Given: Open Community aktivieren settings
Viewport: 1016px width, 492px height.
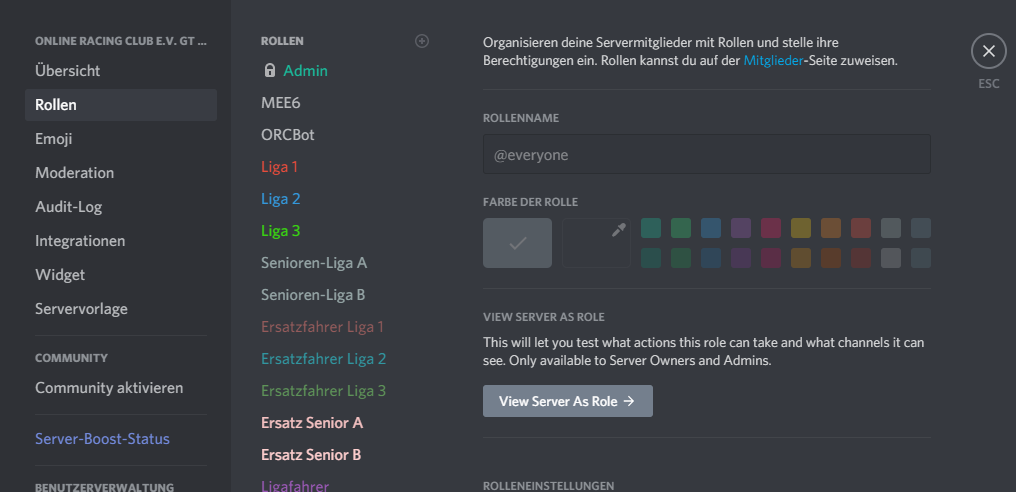Looking at the screenshot, I should point(109,388).
